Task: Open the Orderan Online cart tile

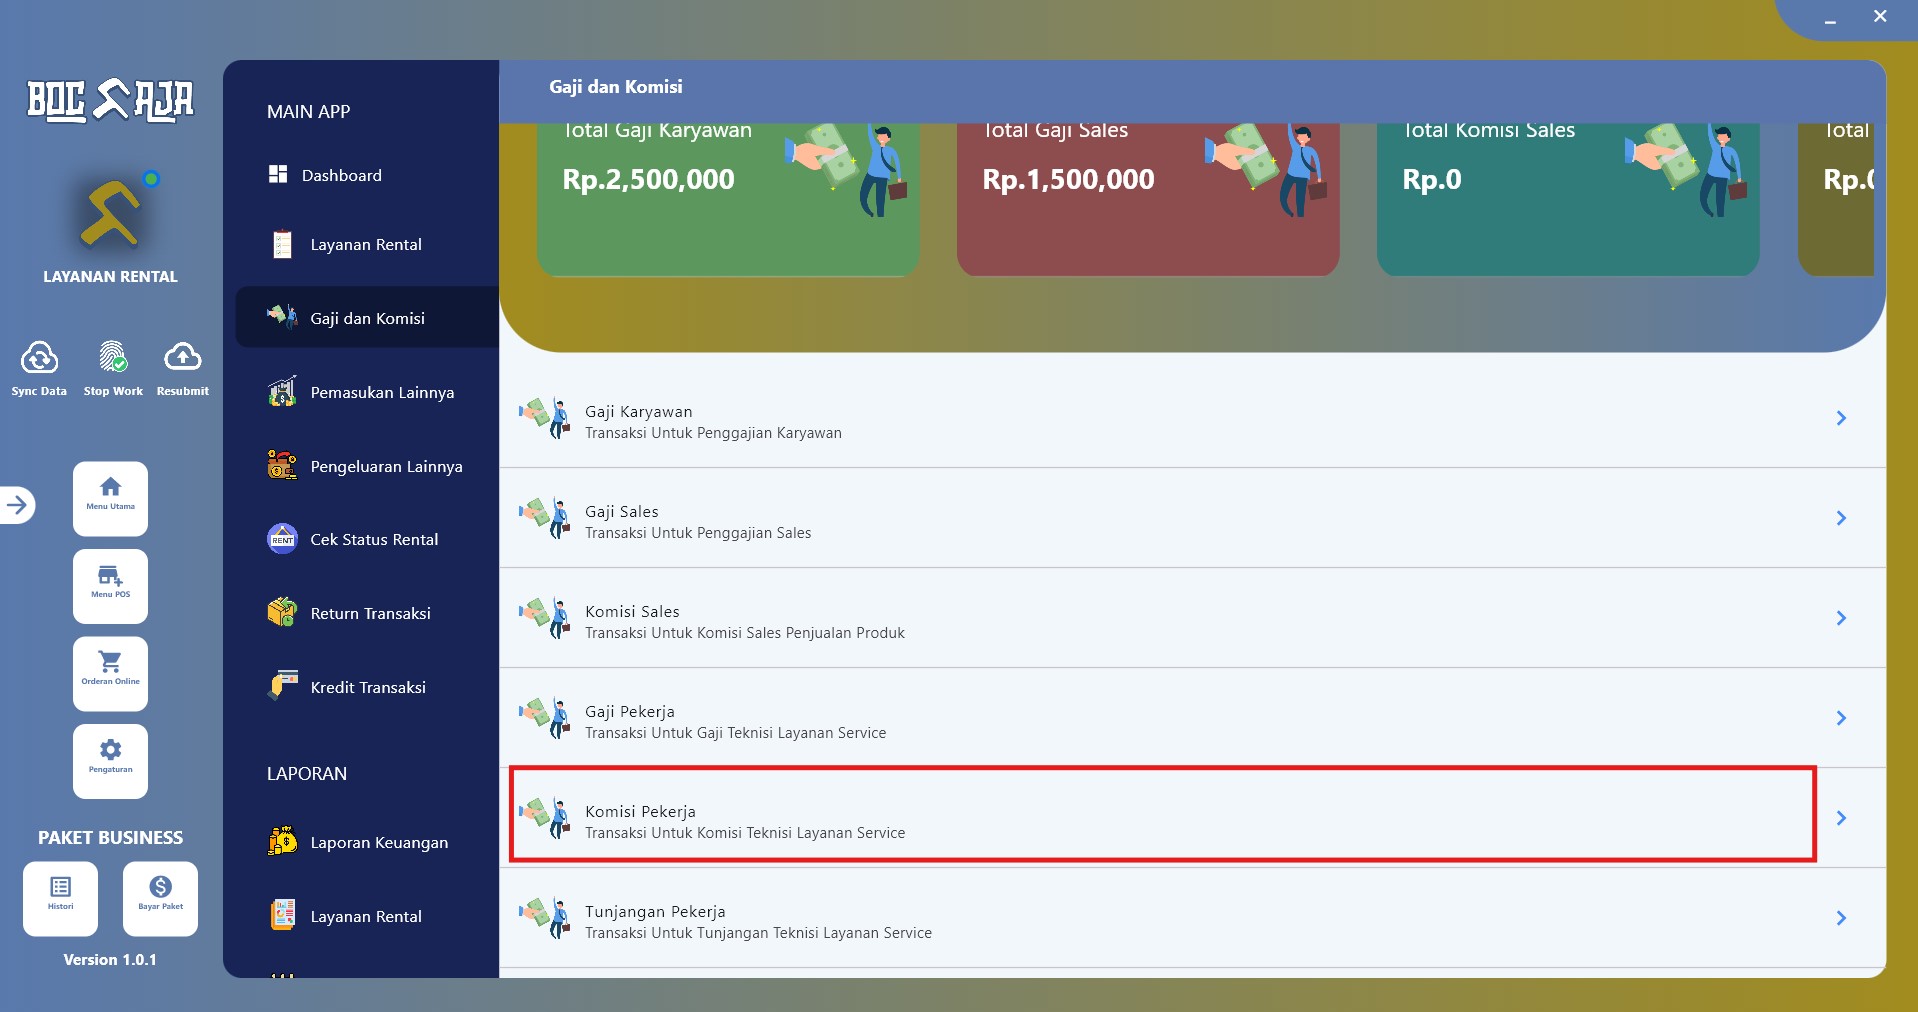Action: tap(110, 674)
